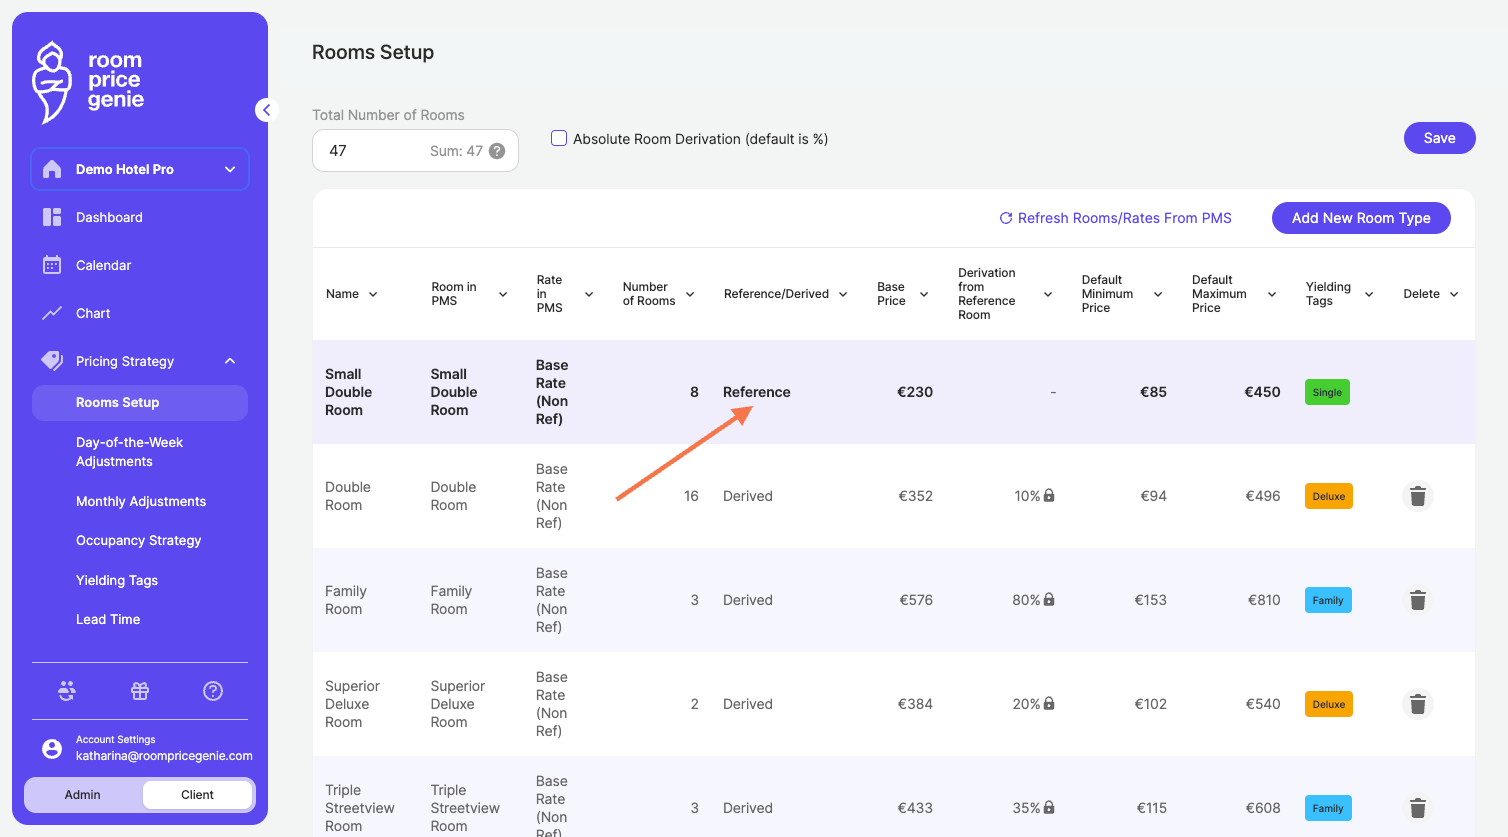Click the Chart line icon
The width and height of the screenshot is (1508, 837).
[x=52, y=313]
